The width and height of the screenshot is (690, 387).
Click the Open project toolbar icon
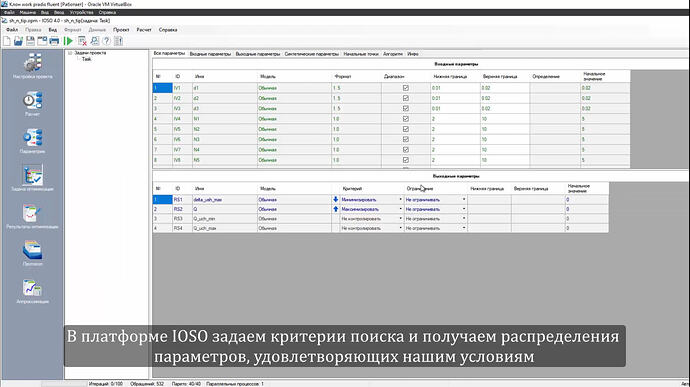18,41
